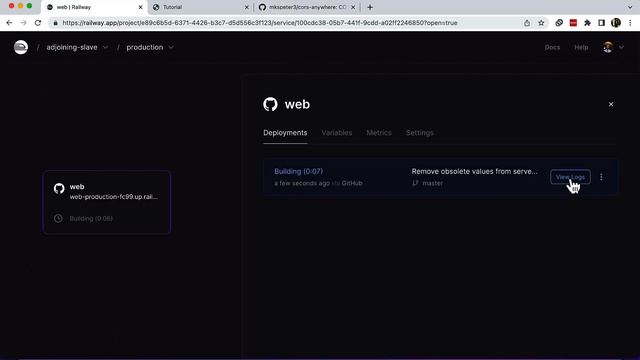Click the Building (0:06) text on card
The height and width of the screenshot is (360, 640).
pyautogui.click(x=91, y=218)
